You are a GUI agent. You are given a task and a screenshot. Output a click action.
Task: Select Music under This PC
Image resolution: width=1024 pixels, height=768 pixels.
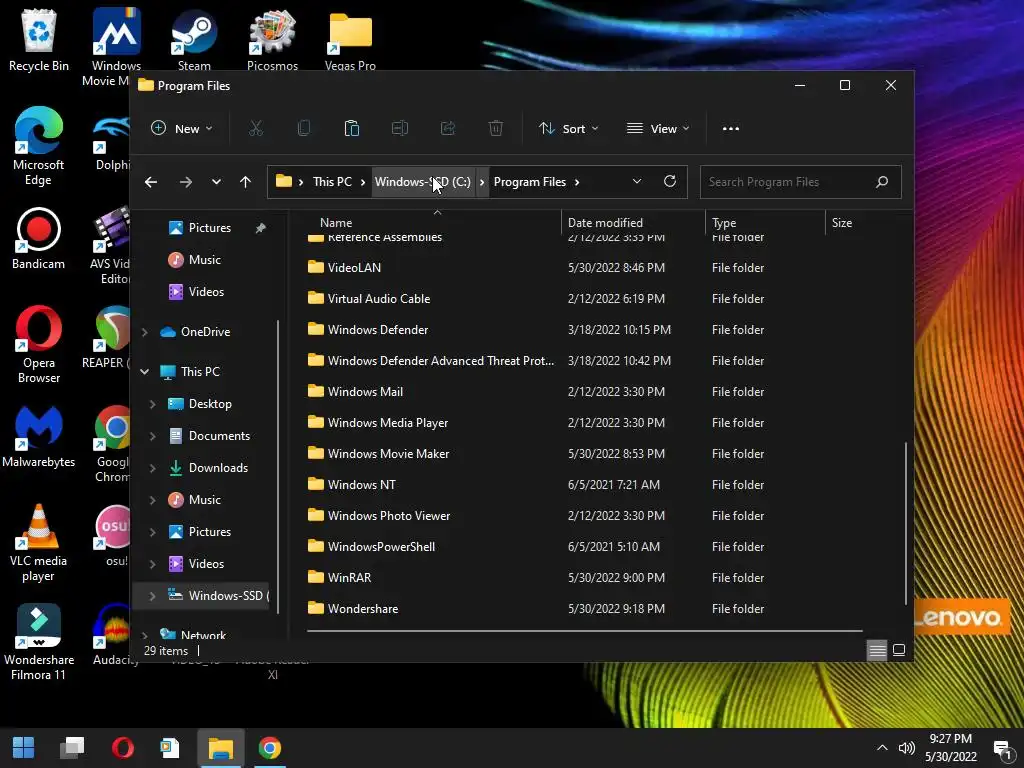tap(204, 500)
